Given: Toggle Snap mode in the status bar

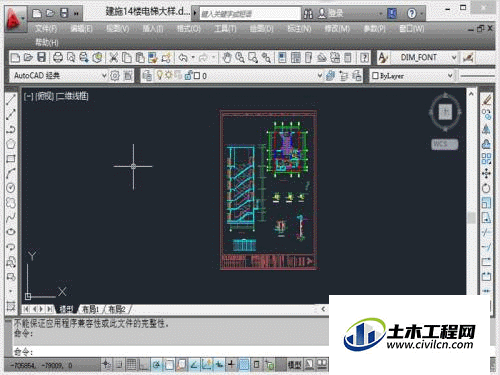Looking at the screenshot, I should 119,365.
